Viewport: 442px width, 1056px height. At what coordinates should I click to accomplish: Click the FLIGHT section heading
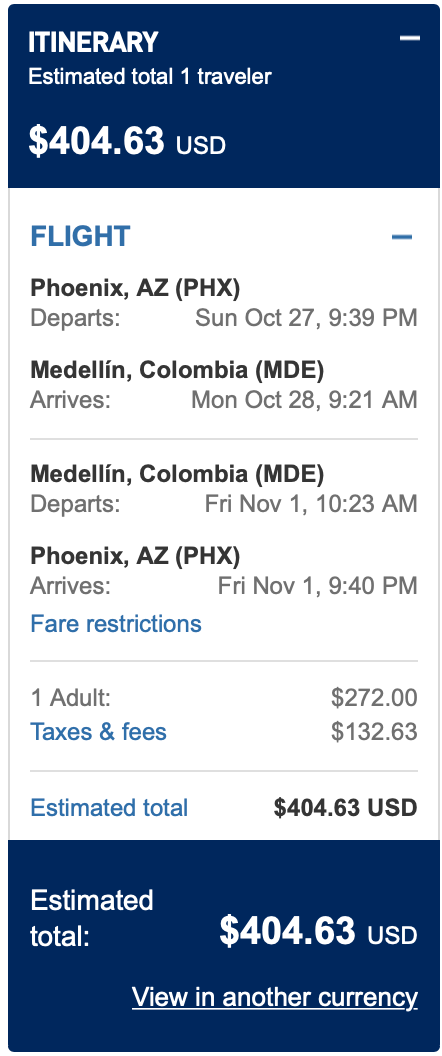[80, 236]
